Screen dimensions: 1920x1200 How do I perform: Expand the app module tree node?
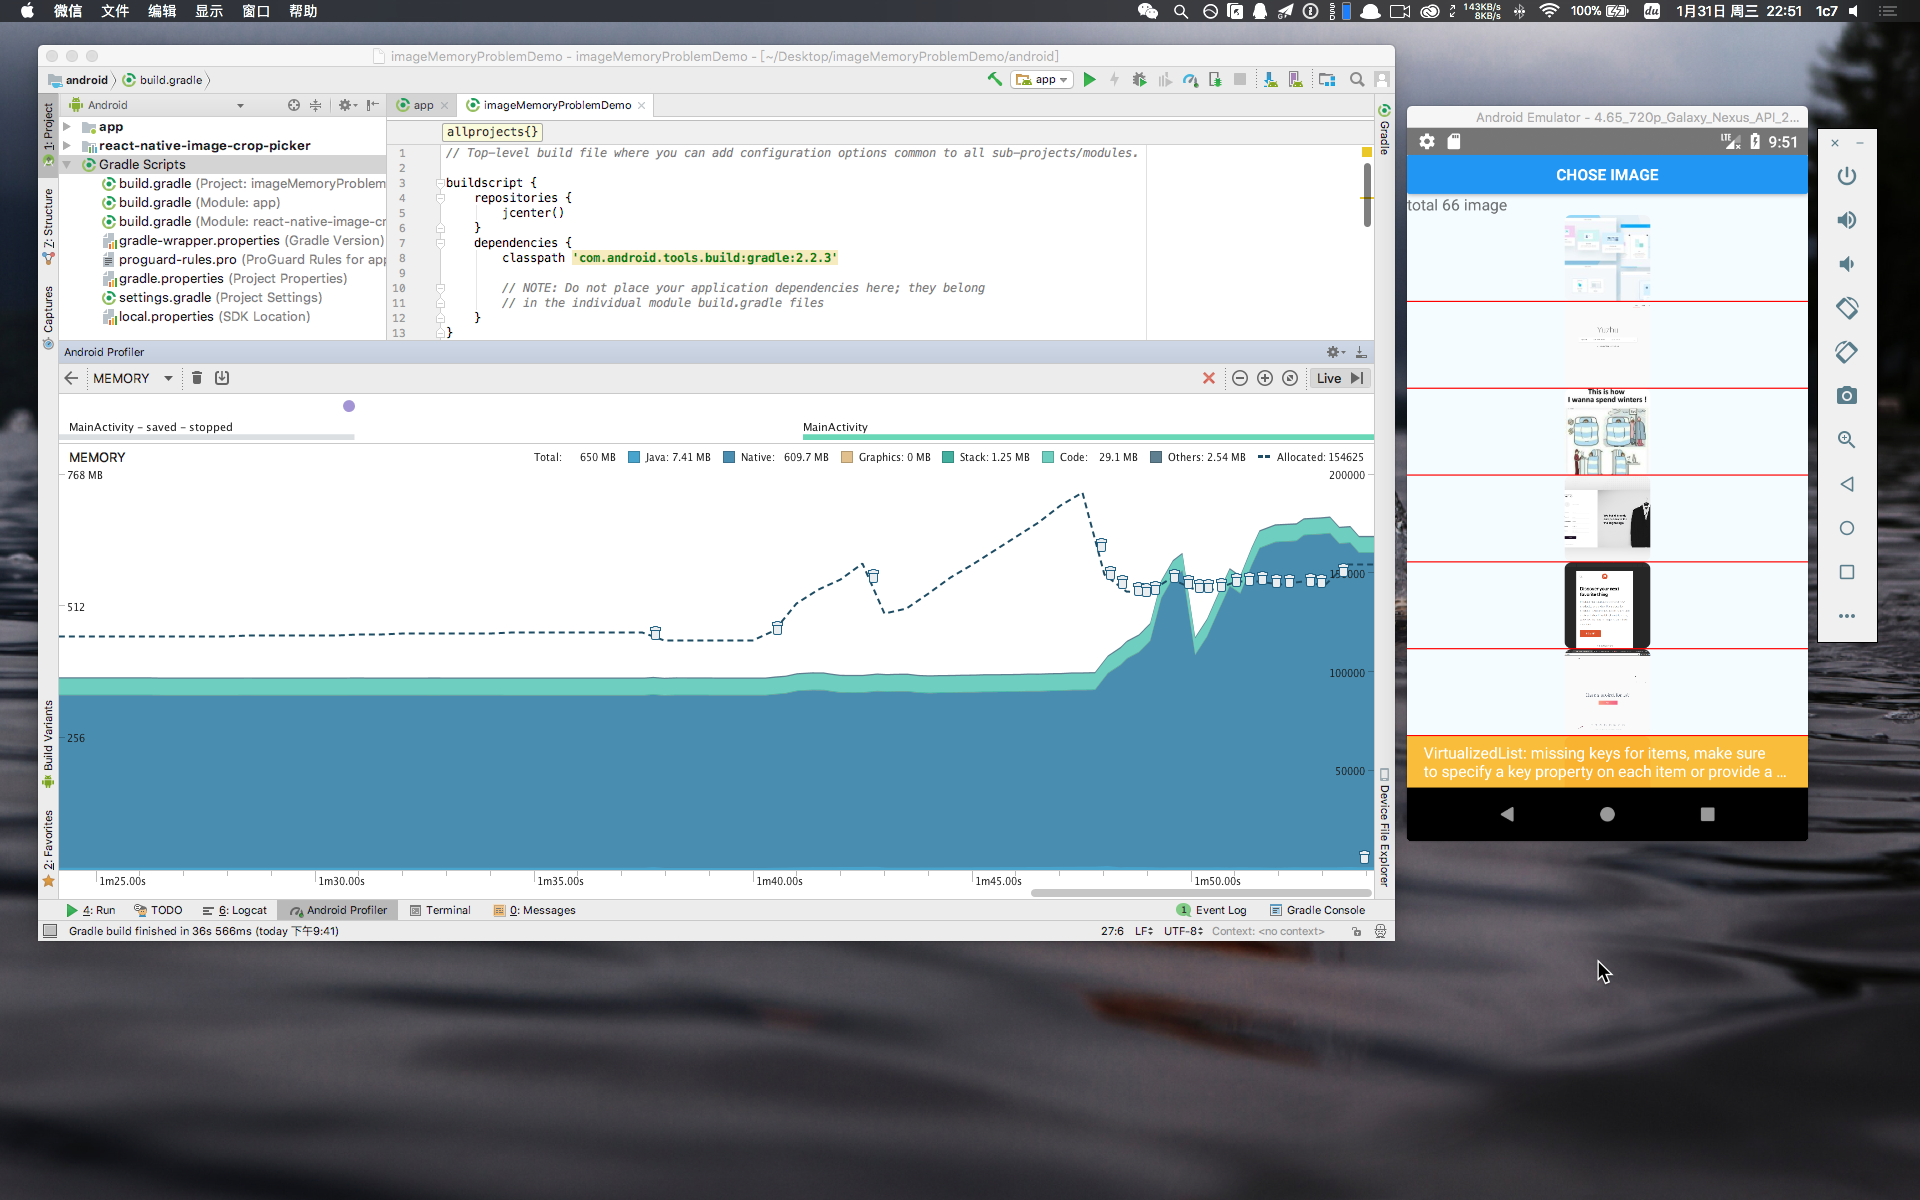[67, 127]
